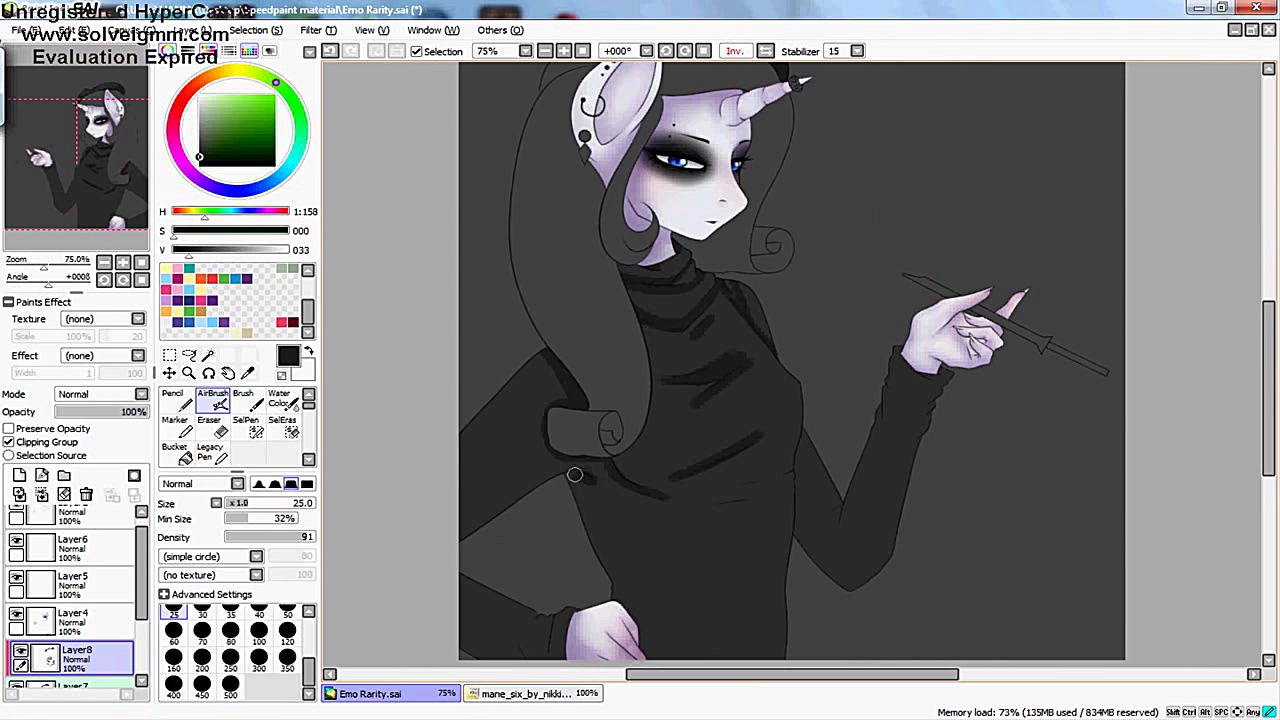Select Selection Source radio button
This screenshot has width=1280, height=720.
pyautogui.click(x=9, y=455)
